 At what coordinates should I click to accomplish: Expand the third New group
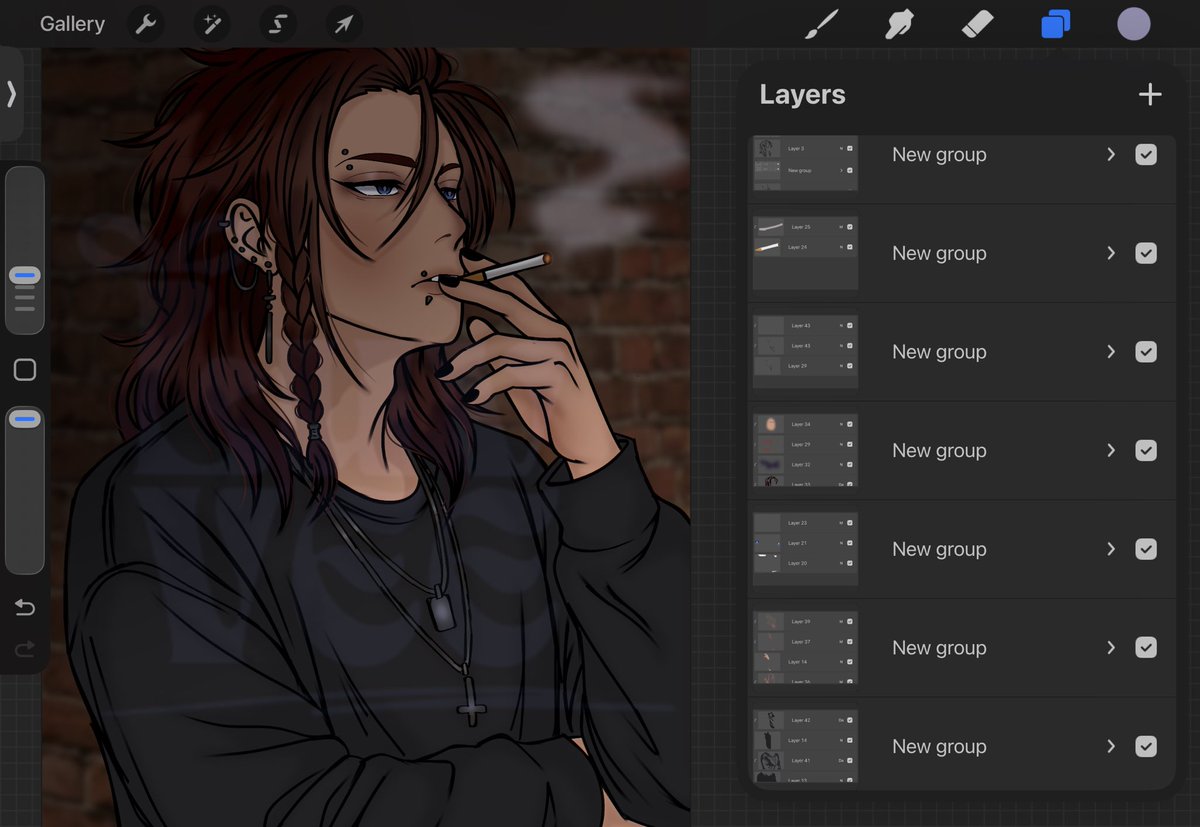pyautogui.click(x=1110, y=351)
